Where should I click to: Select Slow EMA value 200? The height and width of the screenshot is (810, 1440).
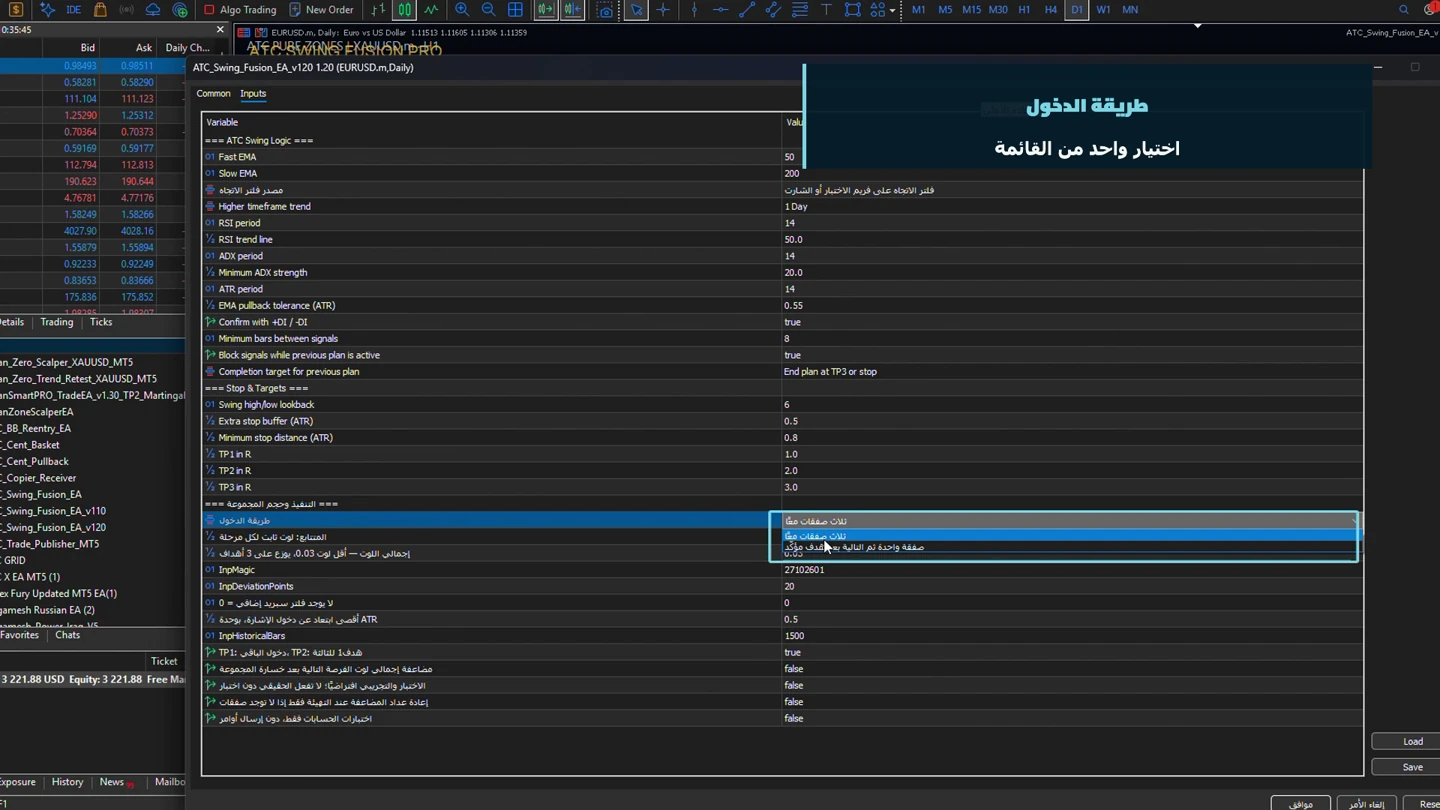(1072, 173)
